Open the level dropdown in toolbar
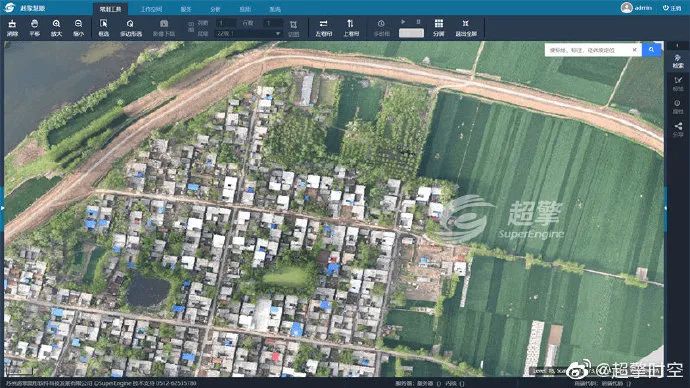The height and width of the screenshot is (388, 690). [x=248, y=33]
